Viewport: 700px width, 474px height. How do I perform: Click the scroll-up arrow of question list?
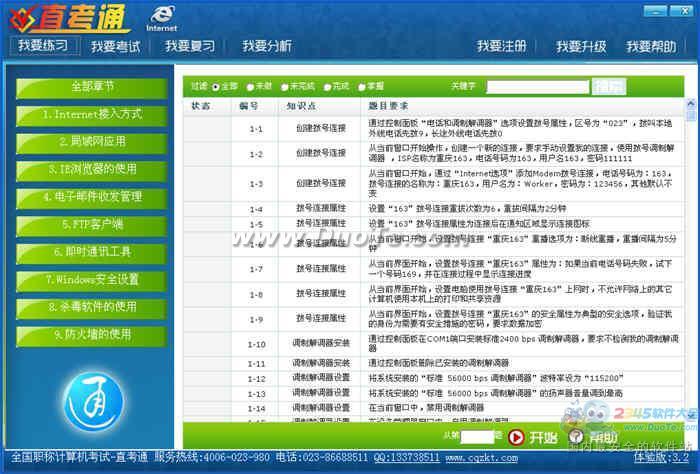[691, 104]
